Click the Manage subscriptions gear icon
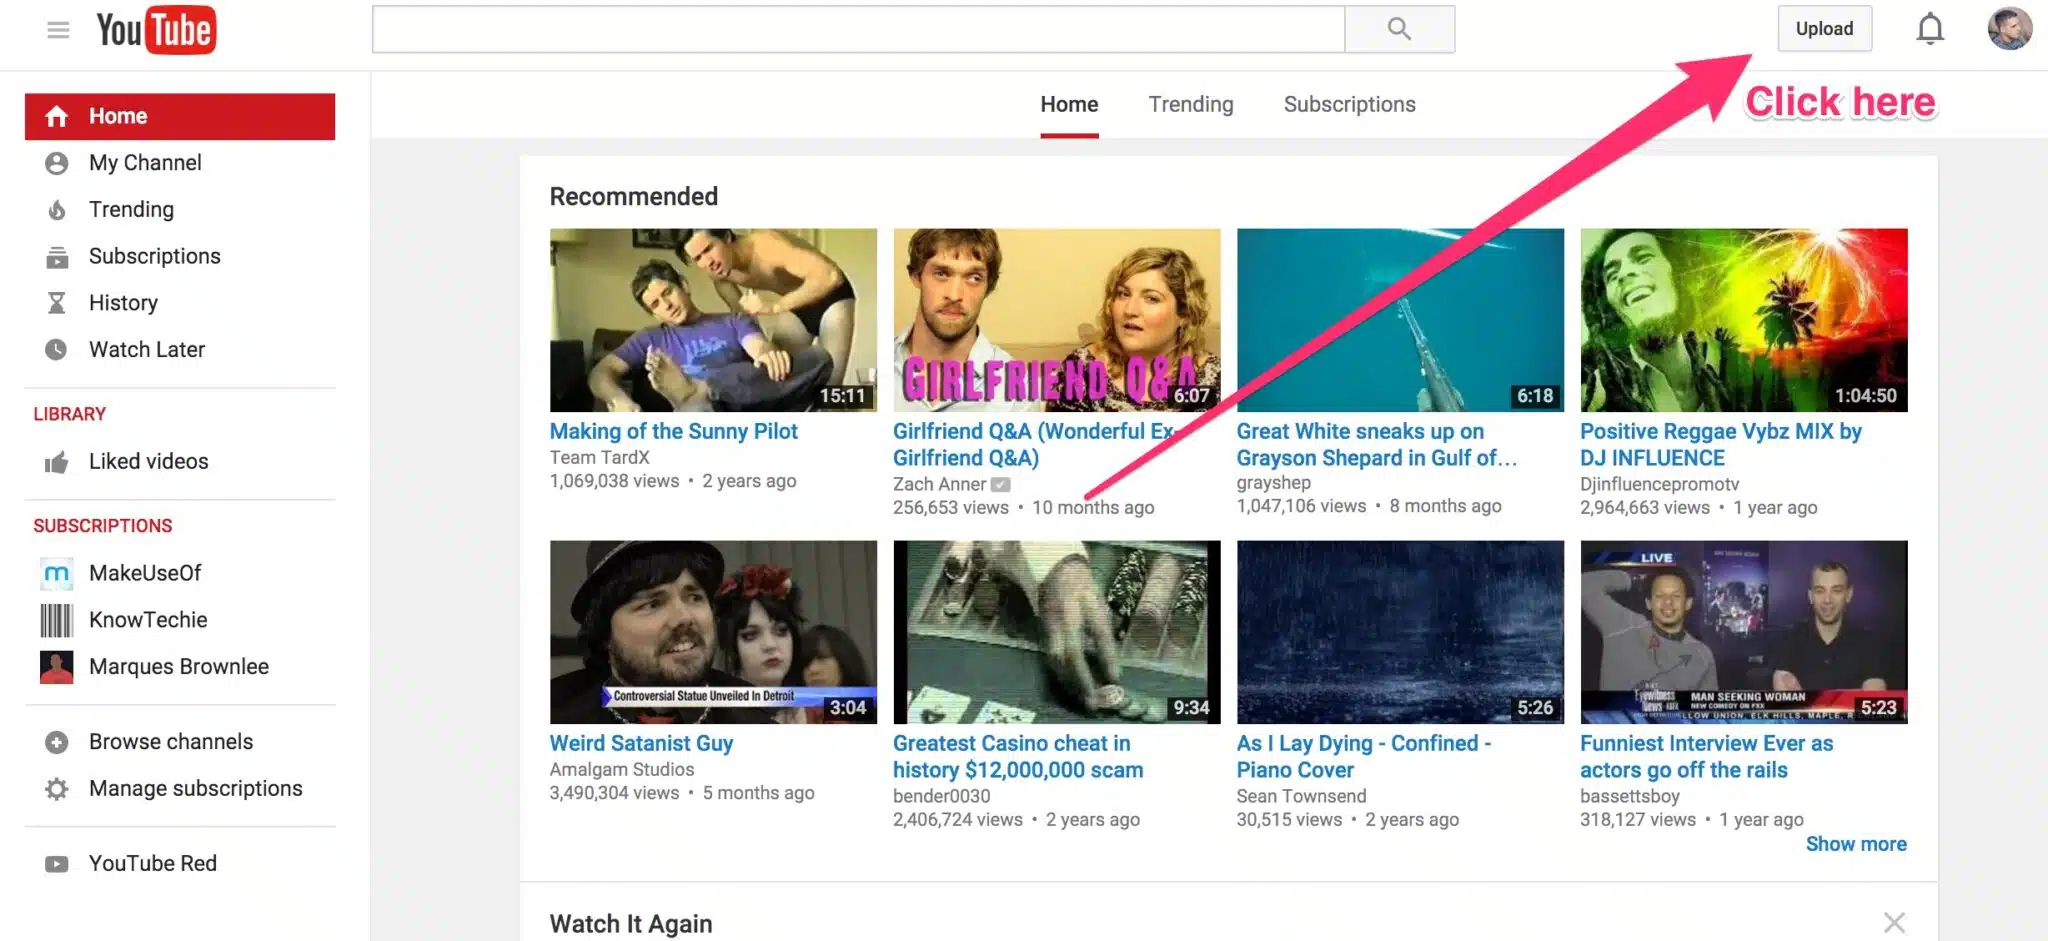 57,788
